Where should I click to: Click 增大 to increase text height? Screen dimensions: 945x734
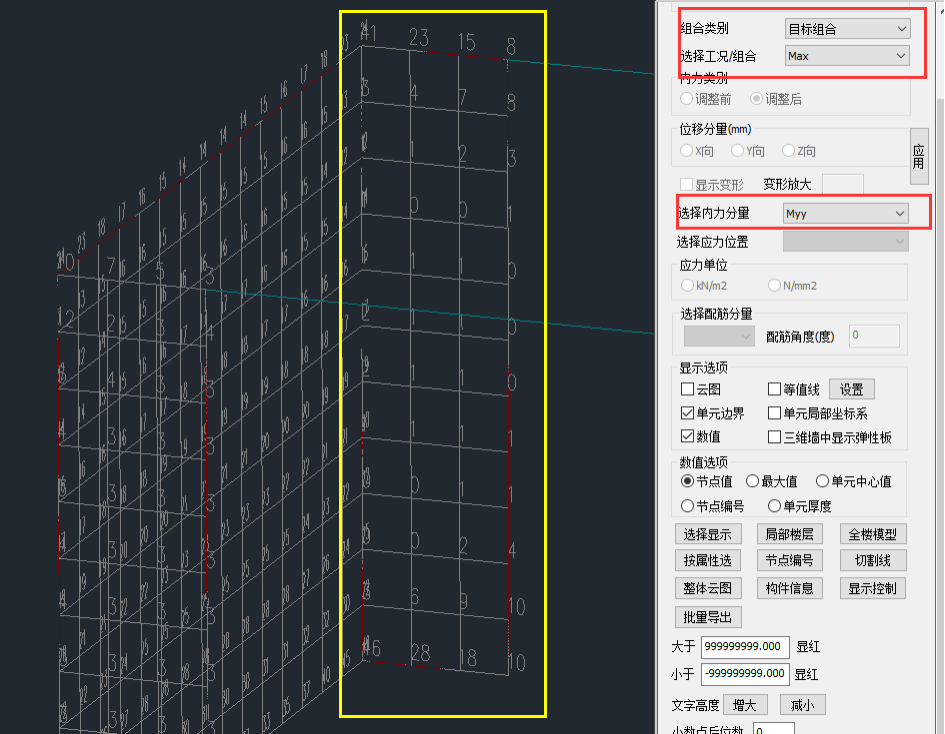pyautogui.click(x=745, y=705)
